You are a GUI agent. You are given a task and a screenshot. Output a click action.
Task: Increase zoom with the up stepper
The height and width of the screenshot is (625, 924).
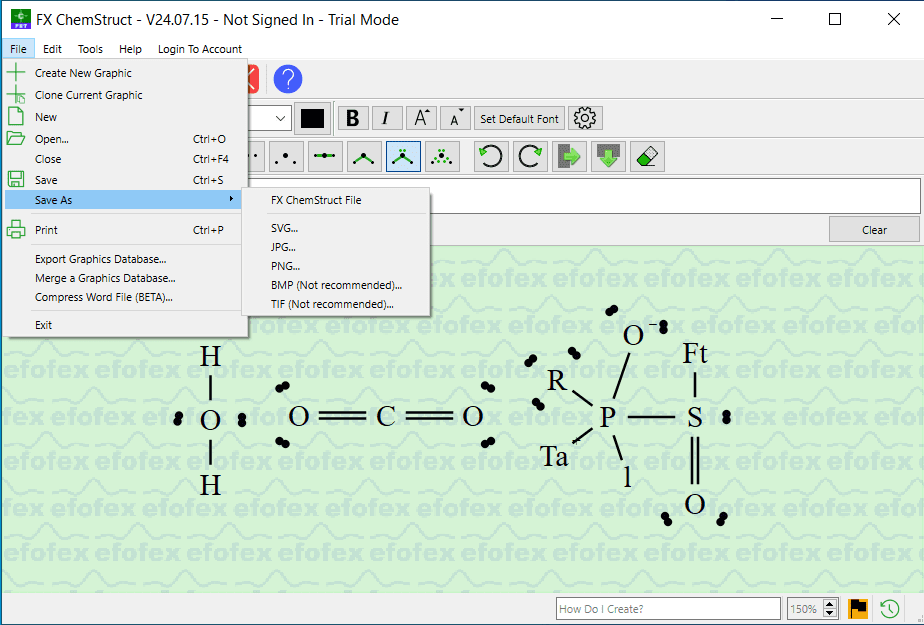pyautogui.click(x=830, y=604)
